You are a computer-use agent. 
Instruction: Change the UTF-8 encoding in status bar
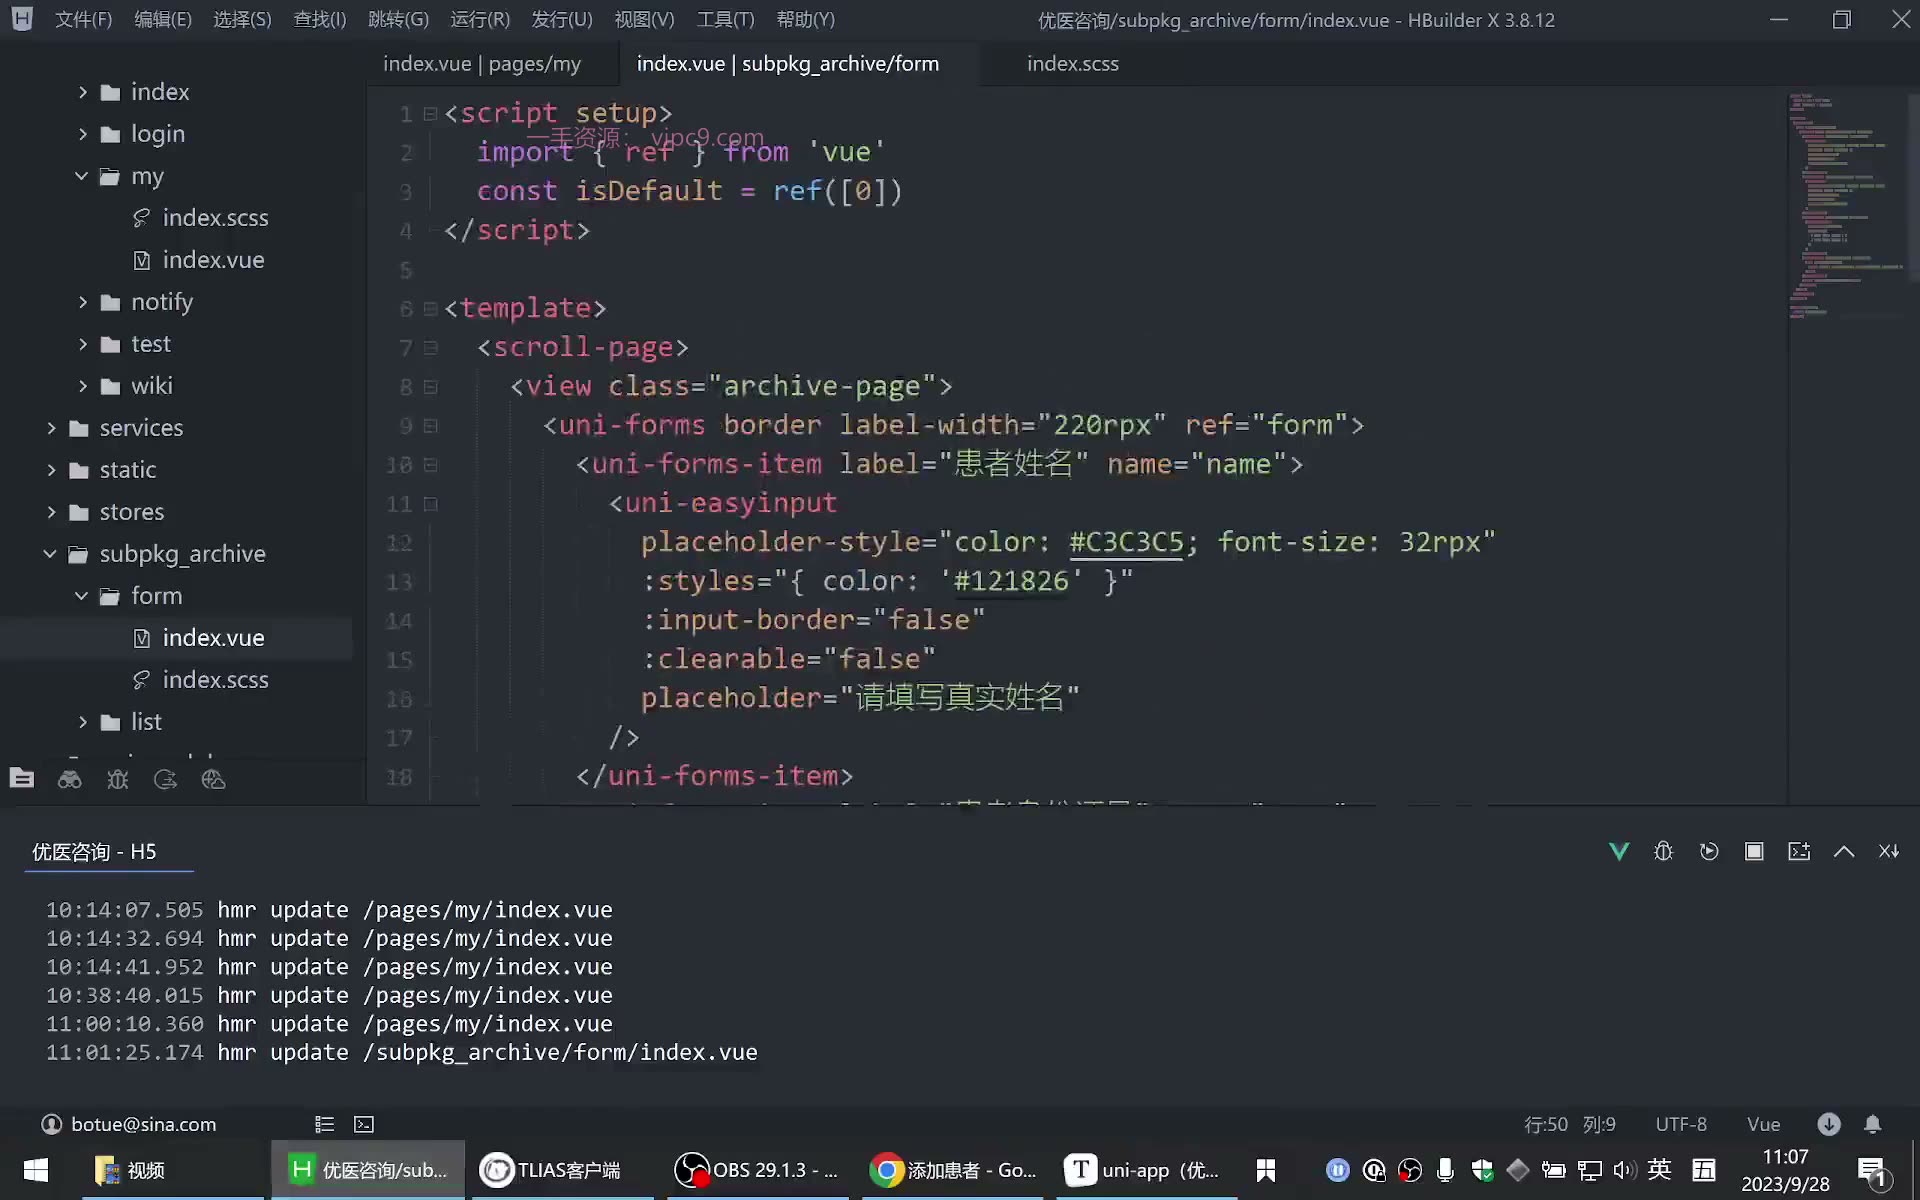[x=1681, y=1124]
